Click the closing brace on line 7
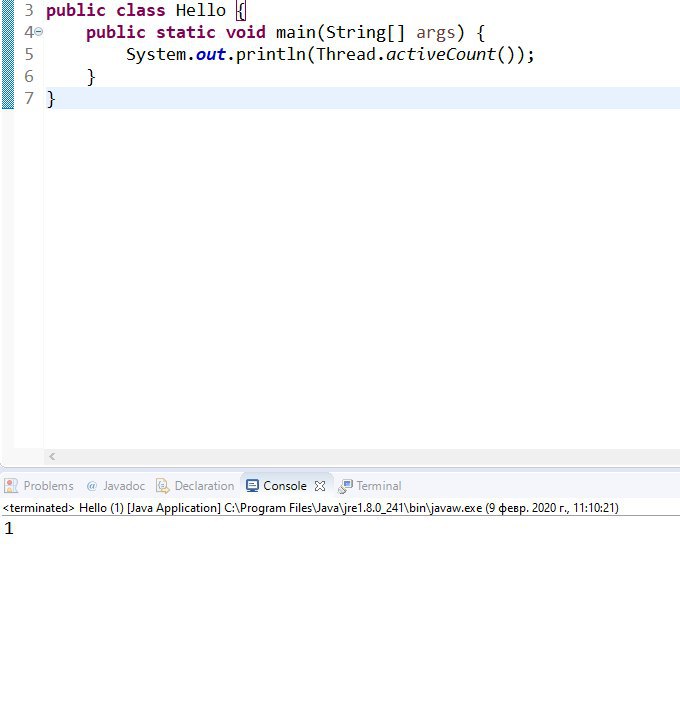This screenshot has height=708, width=680. point(51,98)
